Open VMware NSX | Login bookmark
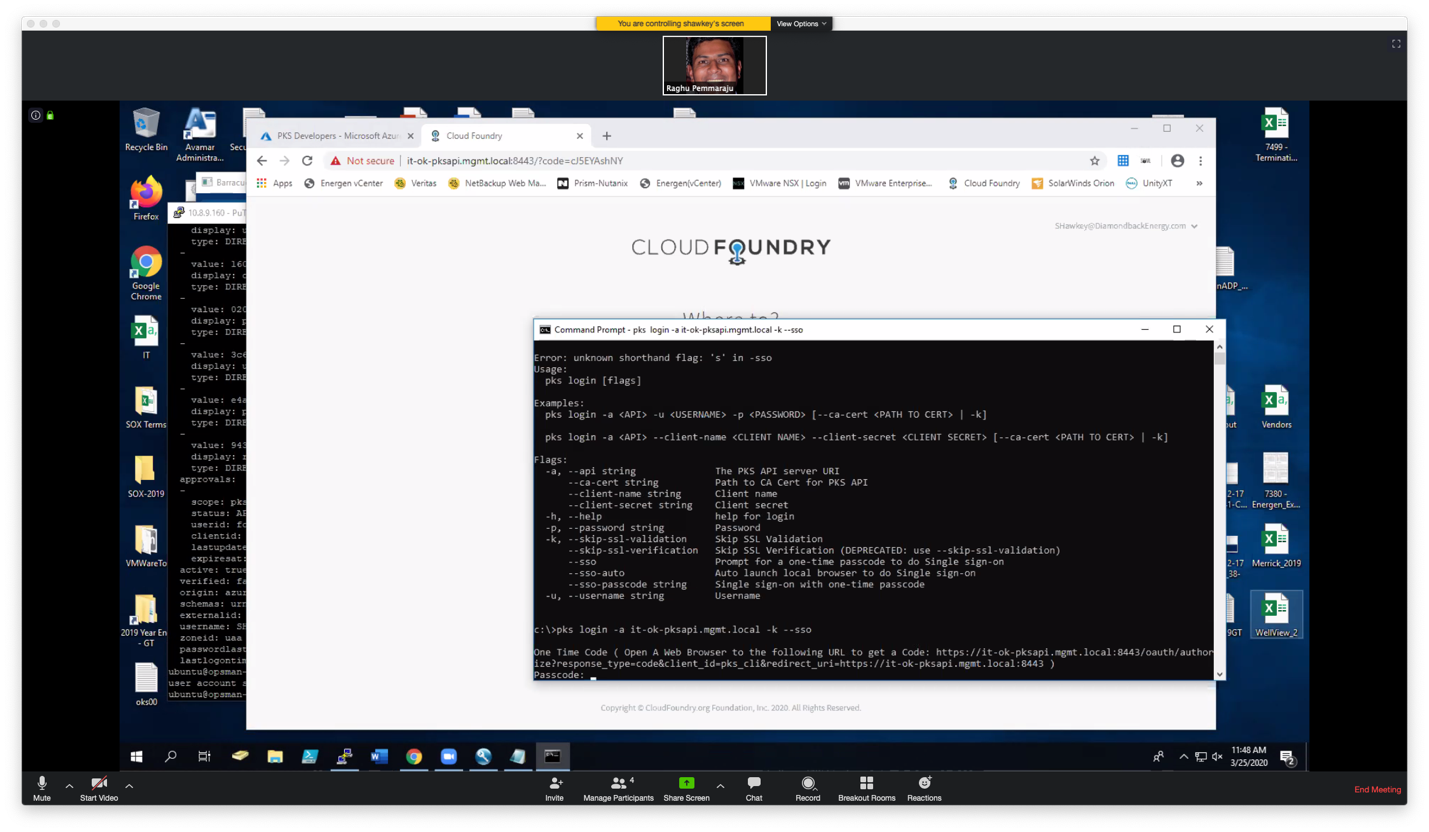 [x=780, y=183]
